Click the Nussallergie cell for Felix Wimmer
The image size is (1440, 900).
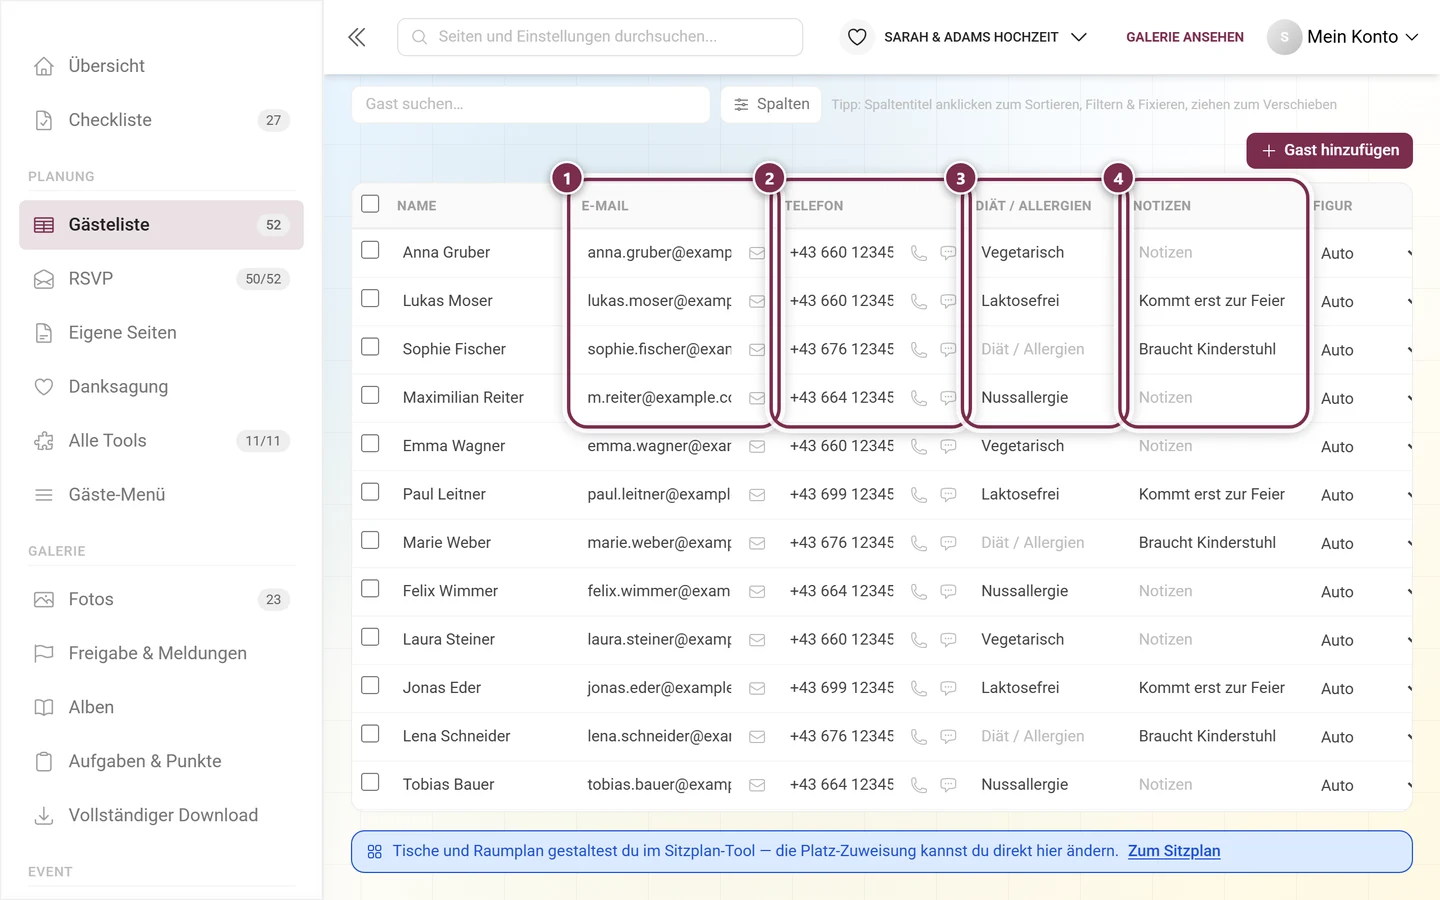[1024, 591]
